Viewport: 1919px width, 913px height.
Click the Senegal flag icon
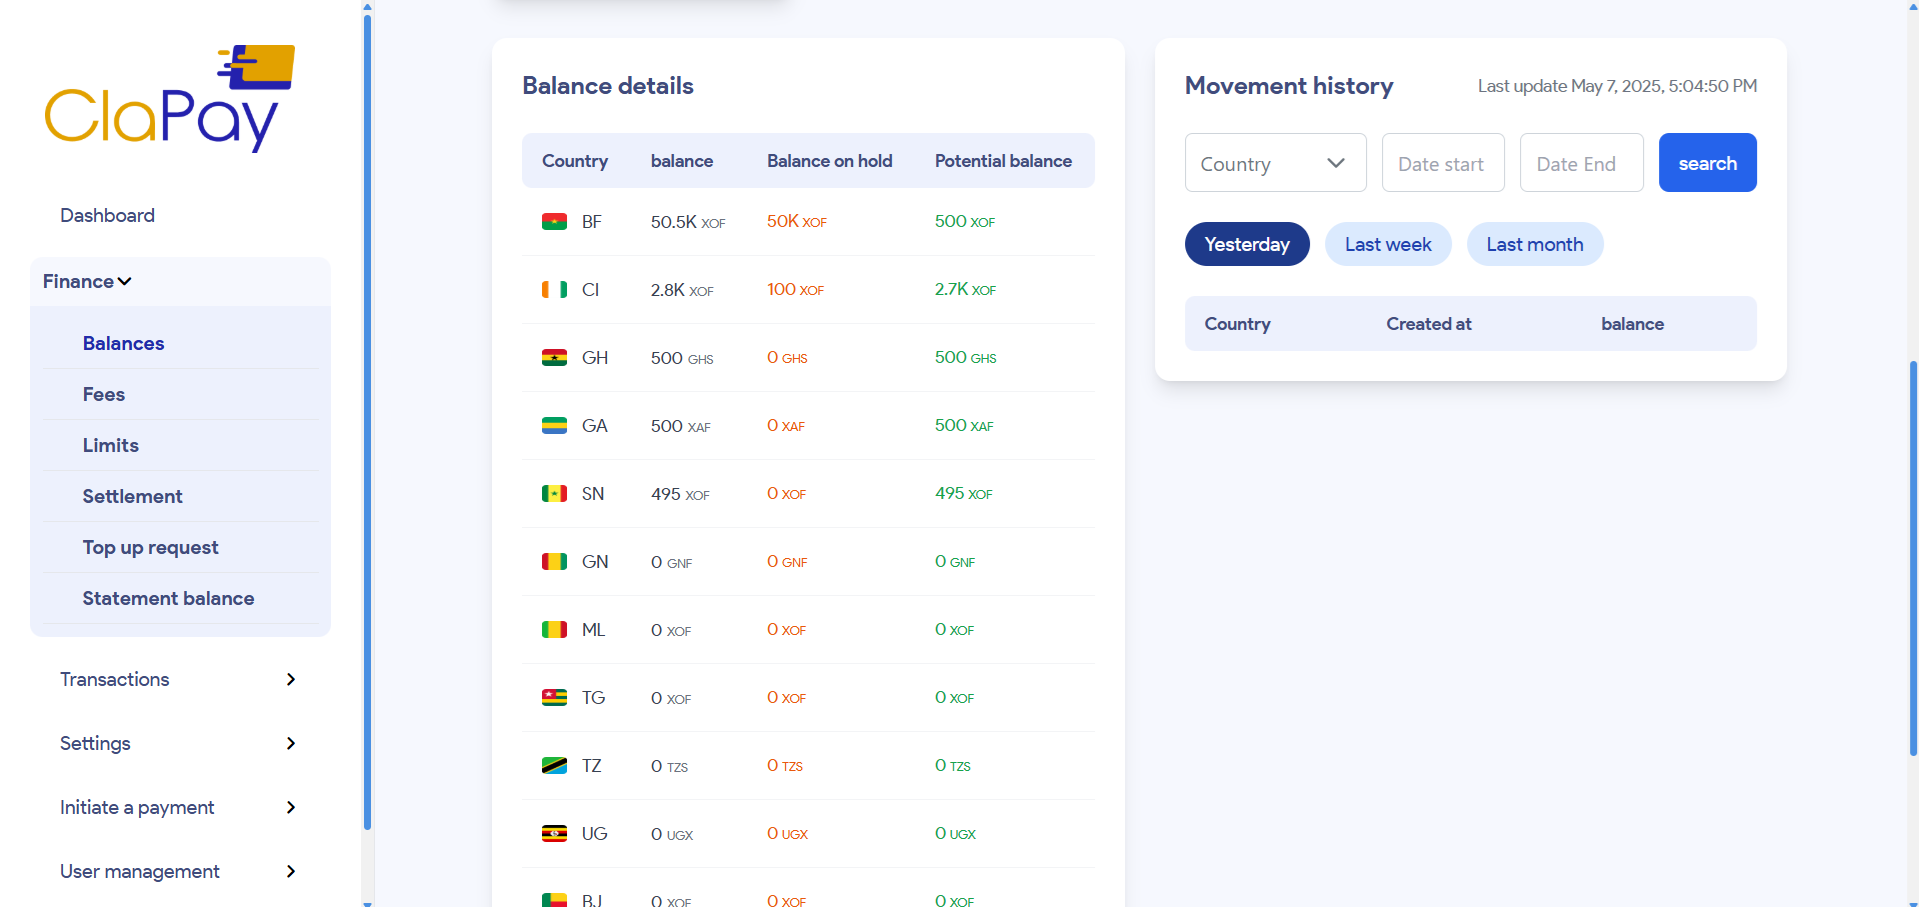pos(554,493)
